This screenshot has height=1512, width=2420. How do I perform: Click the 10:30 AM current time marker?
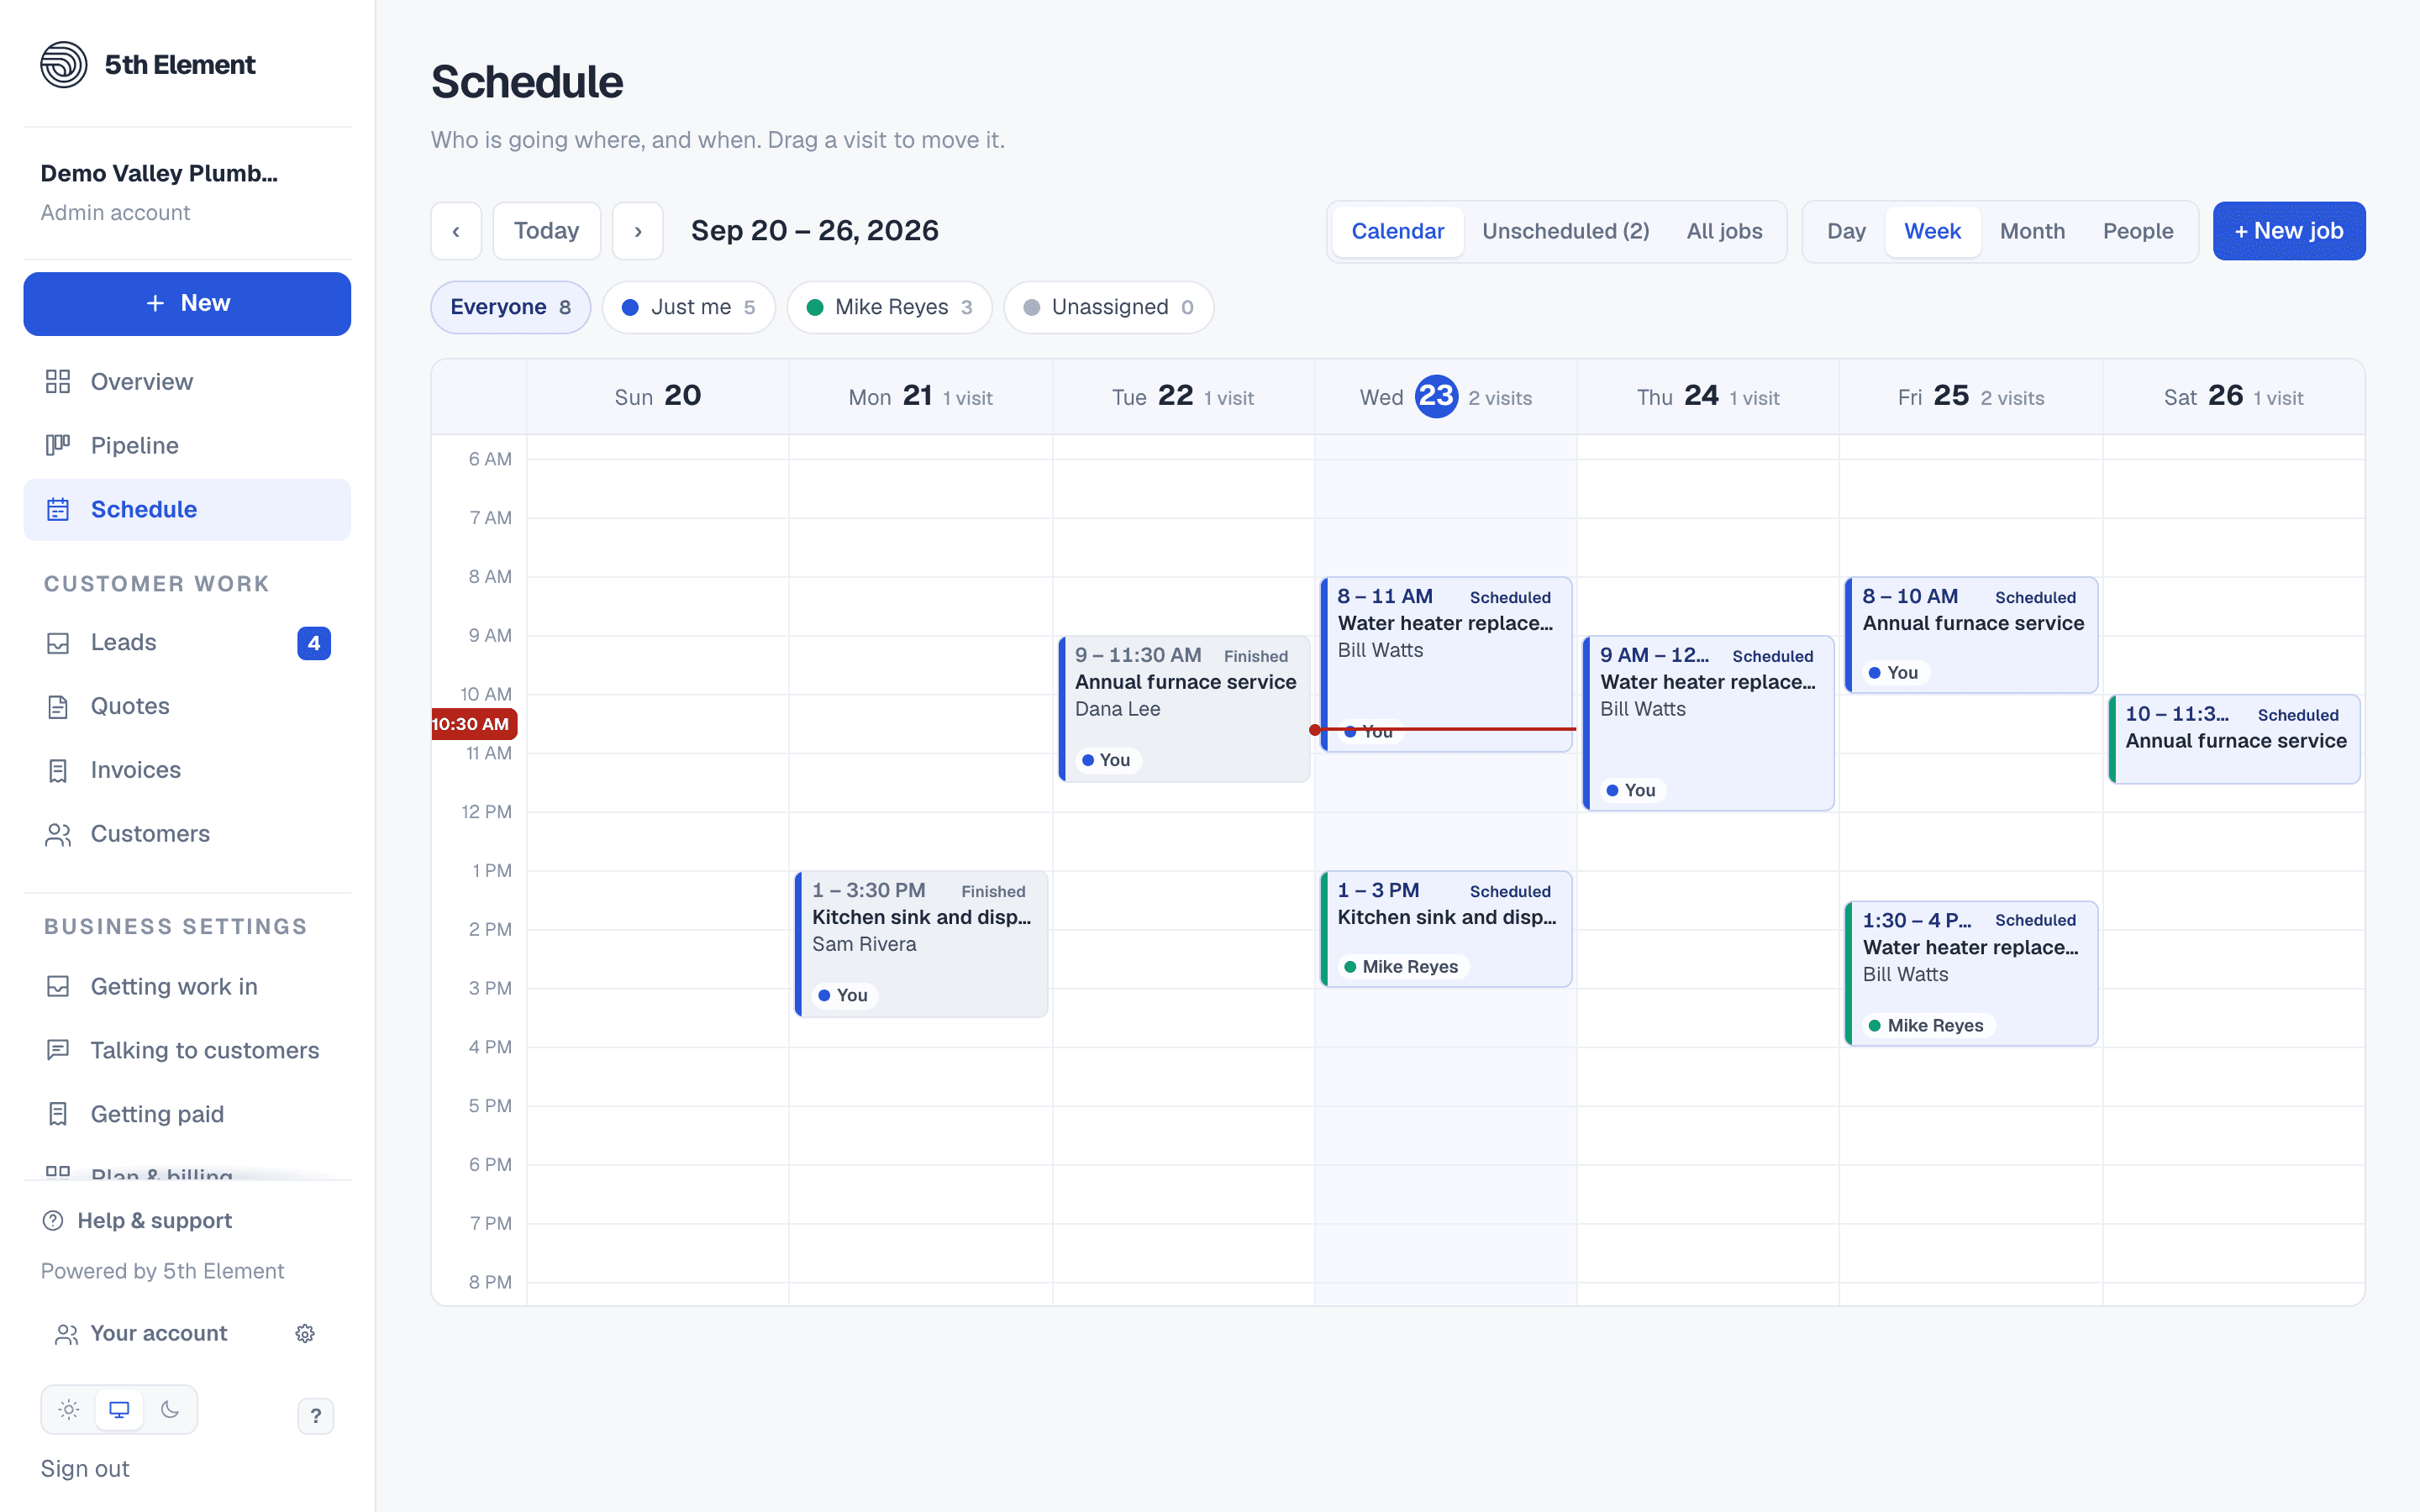474,724
